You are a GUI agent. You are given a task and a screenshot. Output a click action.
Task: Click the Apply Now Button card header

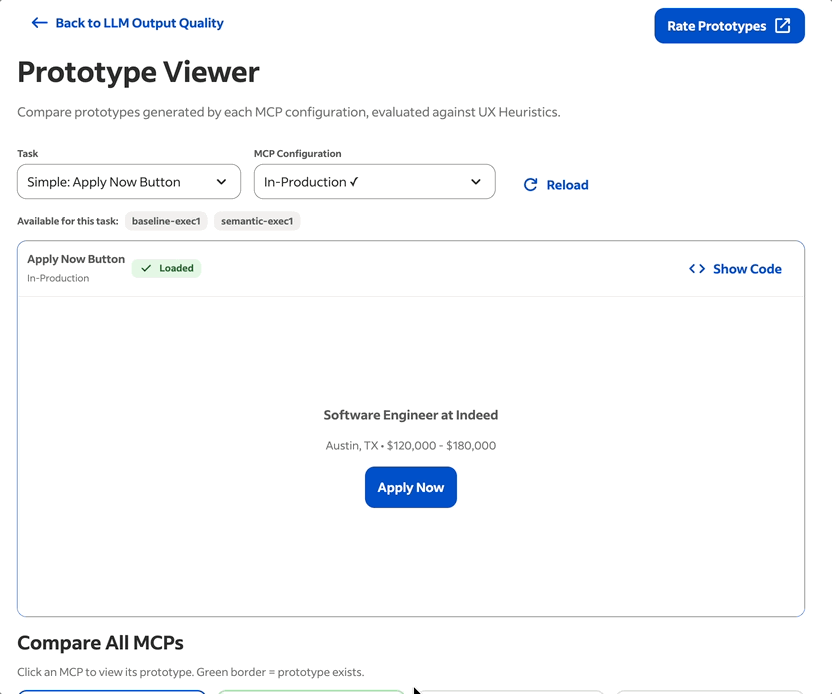(76, 258)
